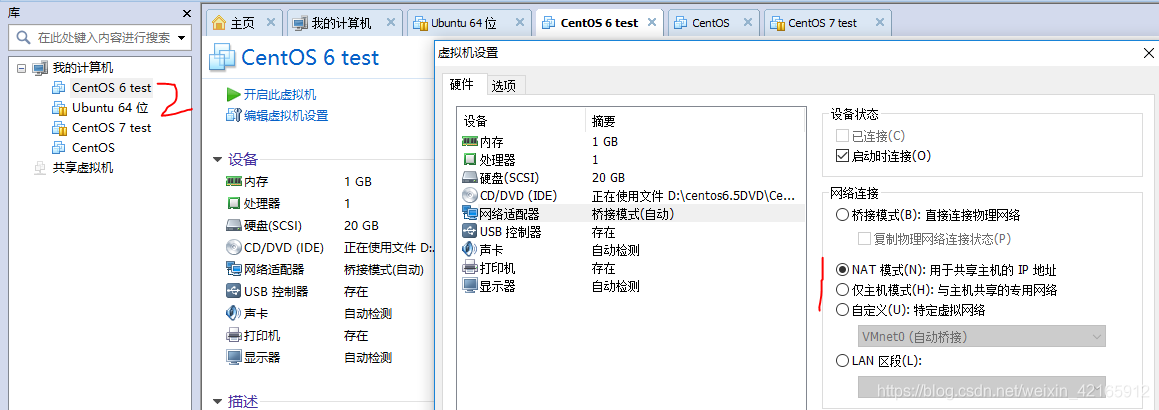Open the library search dropdown arrow
The image size is (1159, 410).
(x=181, y=38)
